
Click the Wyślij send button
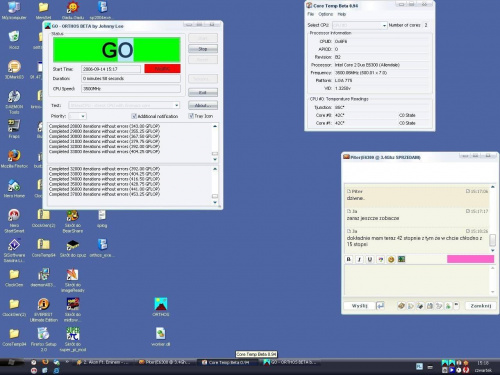(x=359, y=306)
